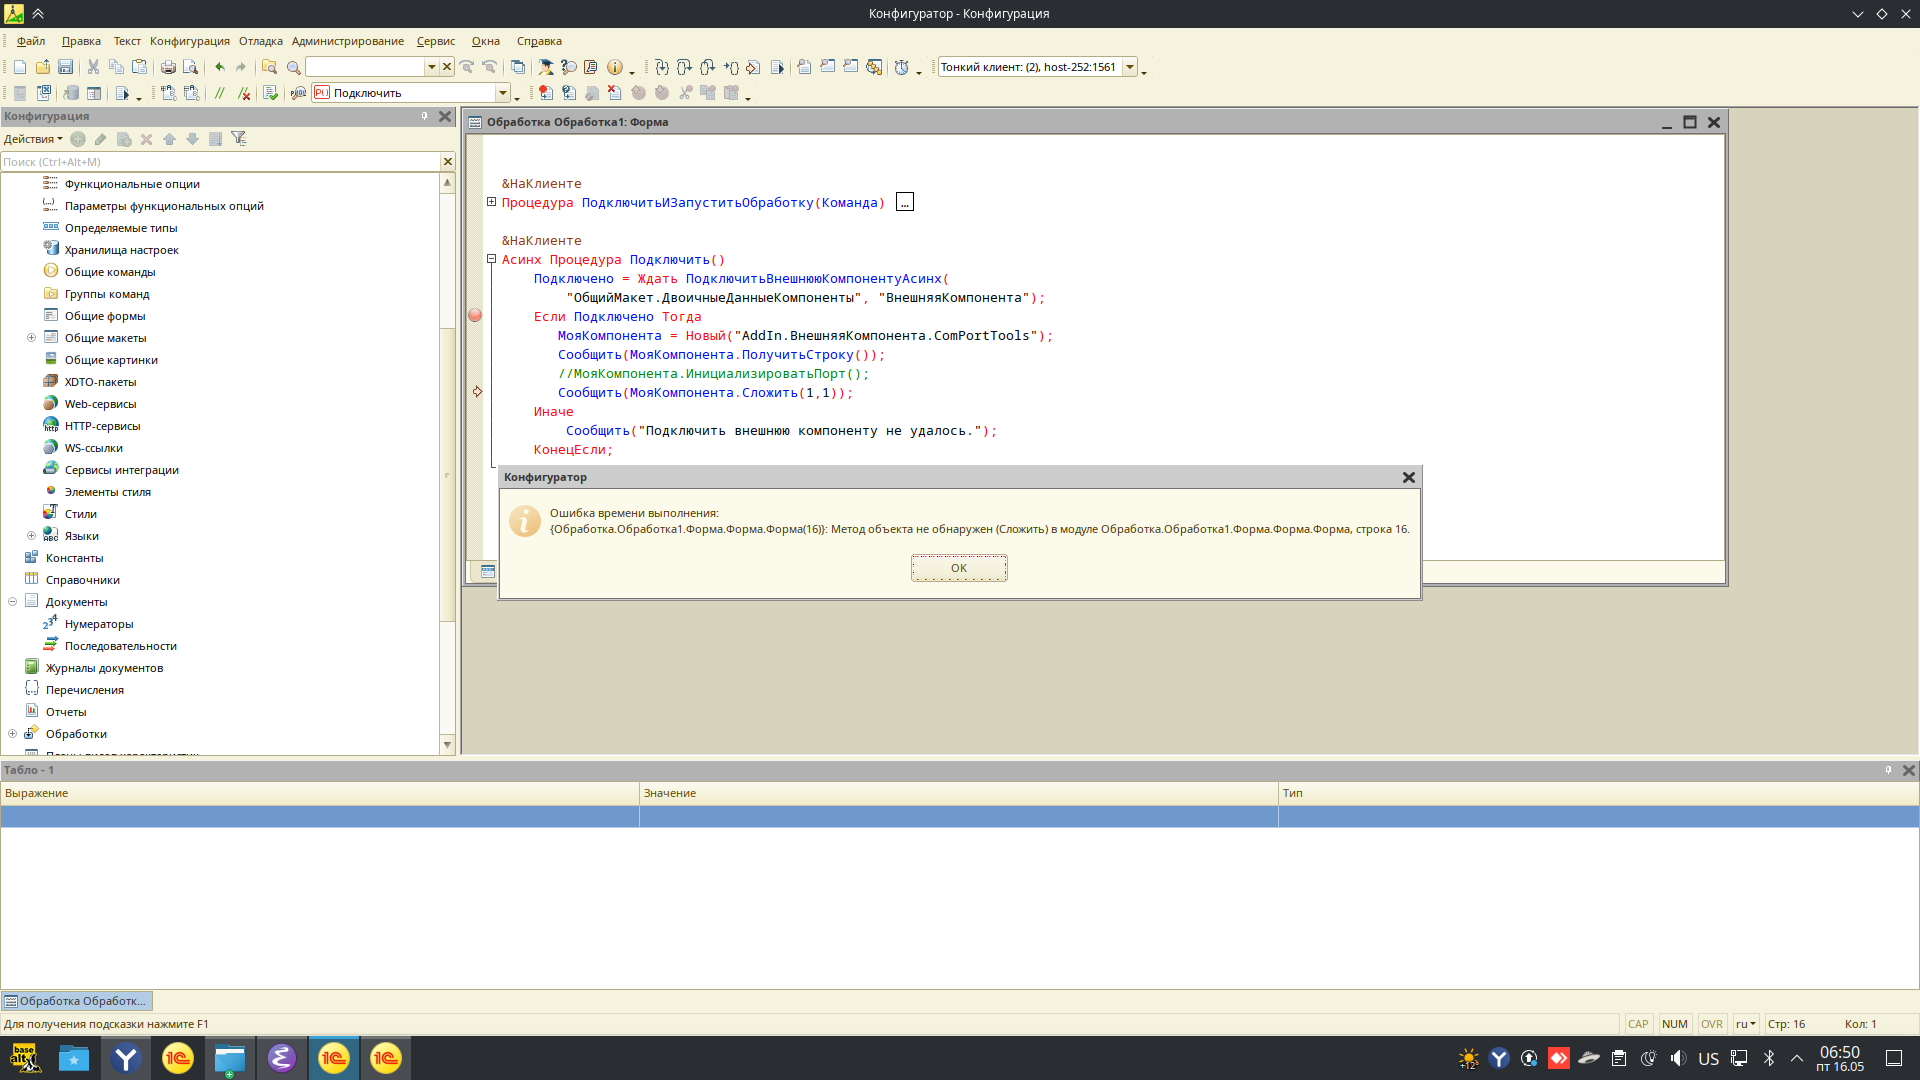This screenshot has height=1080, width=1920.
Task: Open the Тонкий клиент launch mode dropdown
Action: click(x=1130, y=67)
